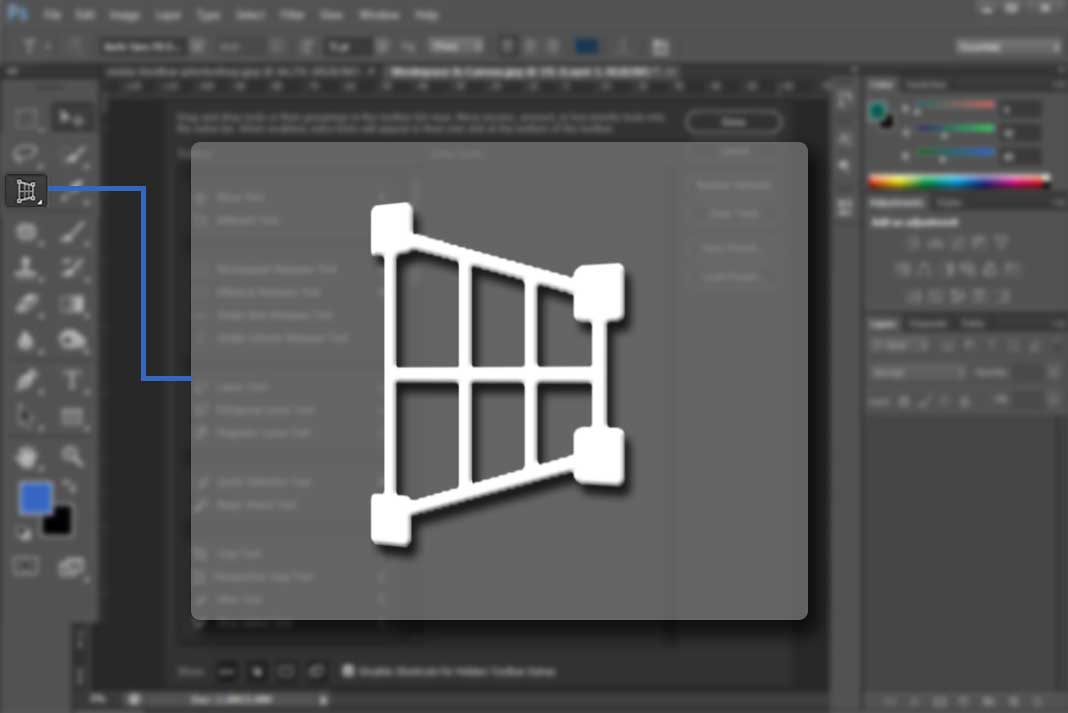The height and width of the screenshot is (713, 1068).
Task: Toggle Enable Shortcuts for Hidden Toolbar Extras checkbox
Action: coord(348,671)
